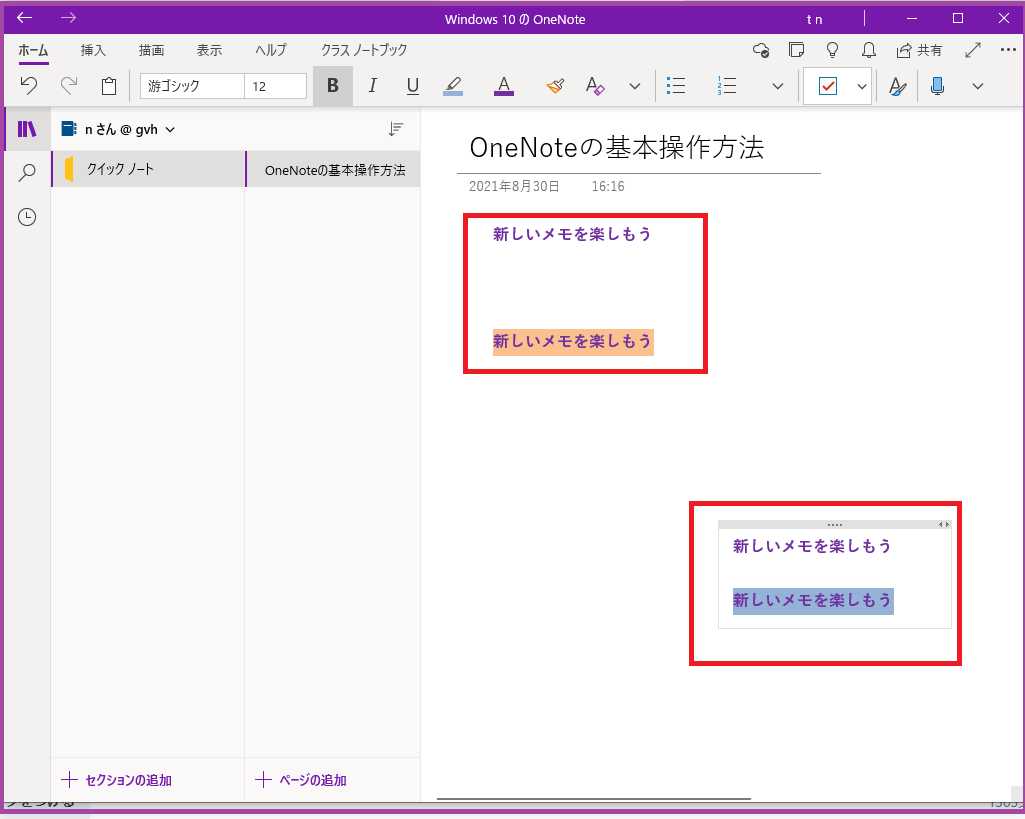Toggle italic formatting

click(372, 86)
